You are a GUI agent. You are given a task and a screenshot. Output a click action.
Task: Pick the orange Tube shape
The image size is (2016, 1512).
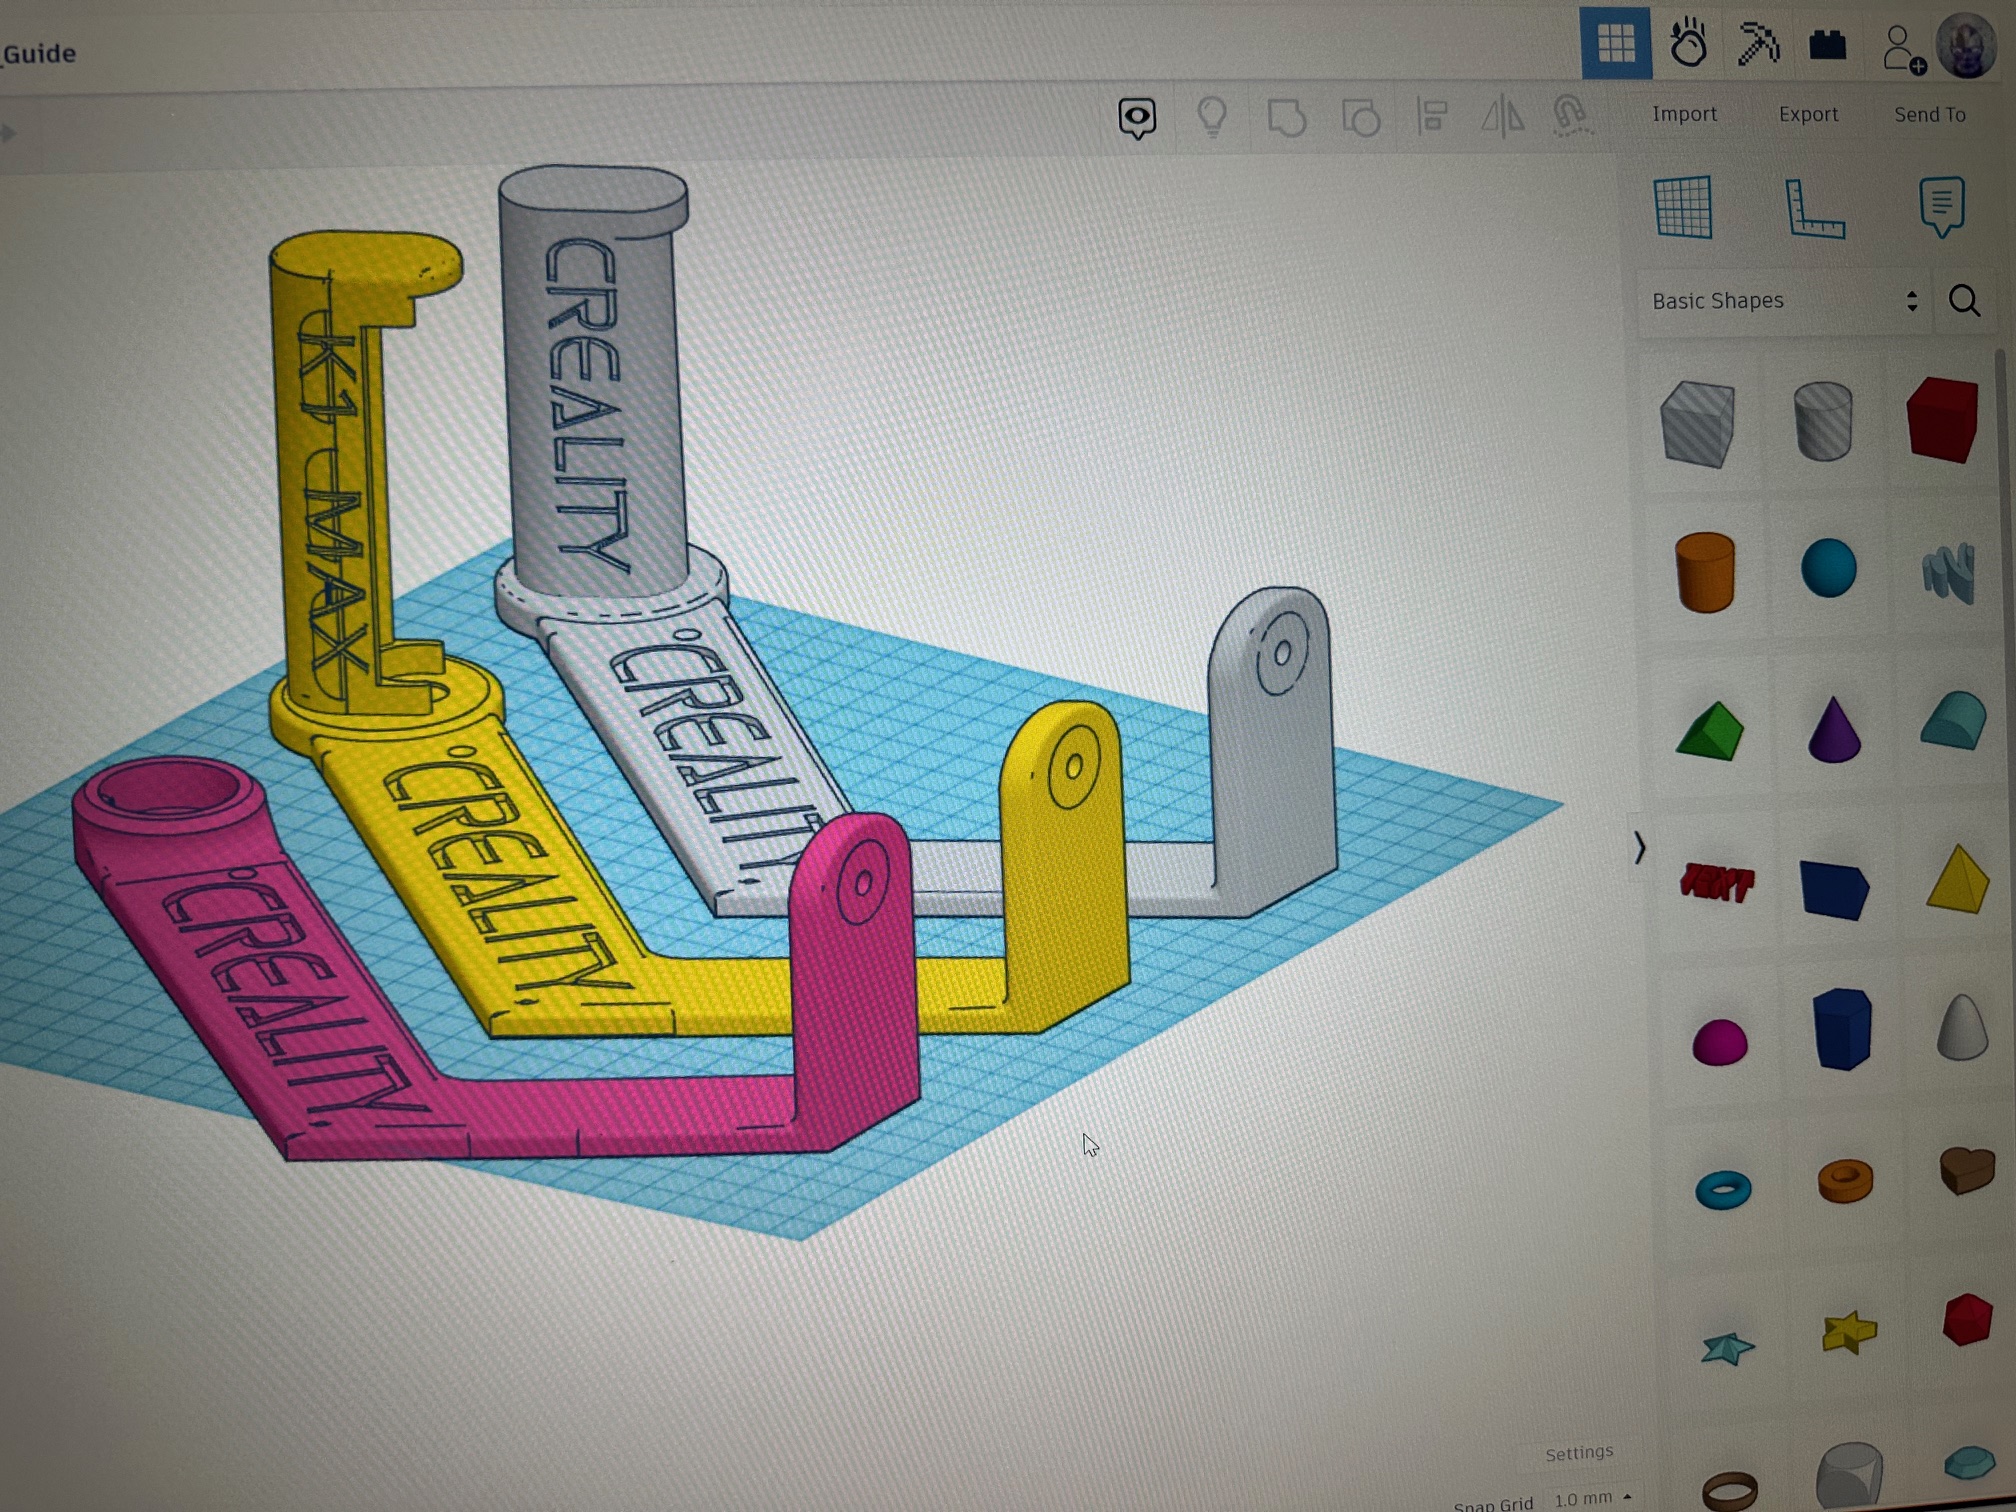[1845, 1181]
